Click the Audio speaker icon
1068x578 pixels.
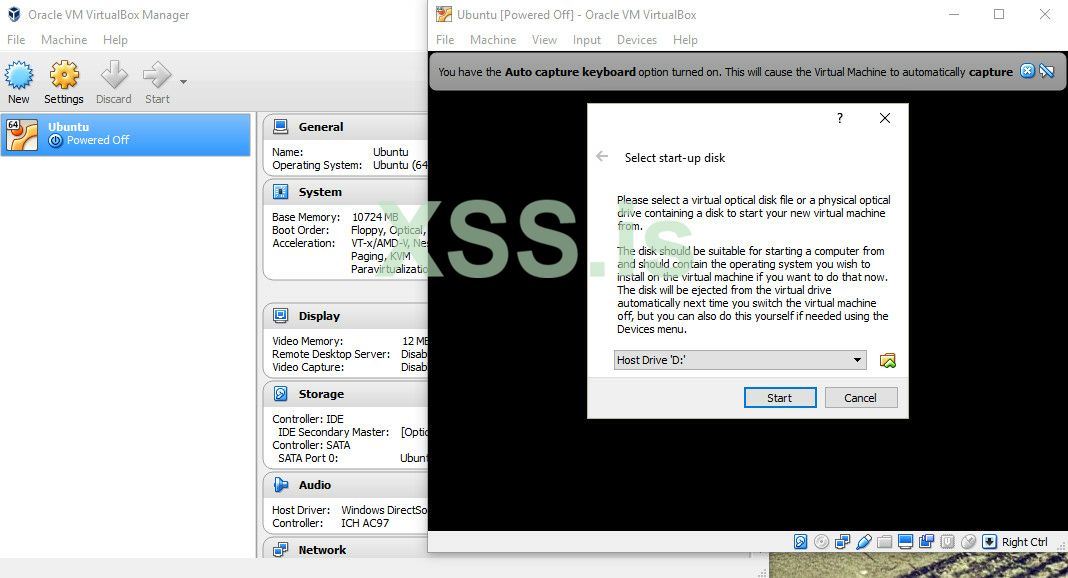click(280, 485)
